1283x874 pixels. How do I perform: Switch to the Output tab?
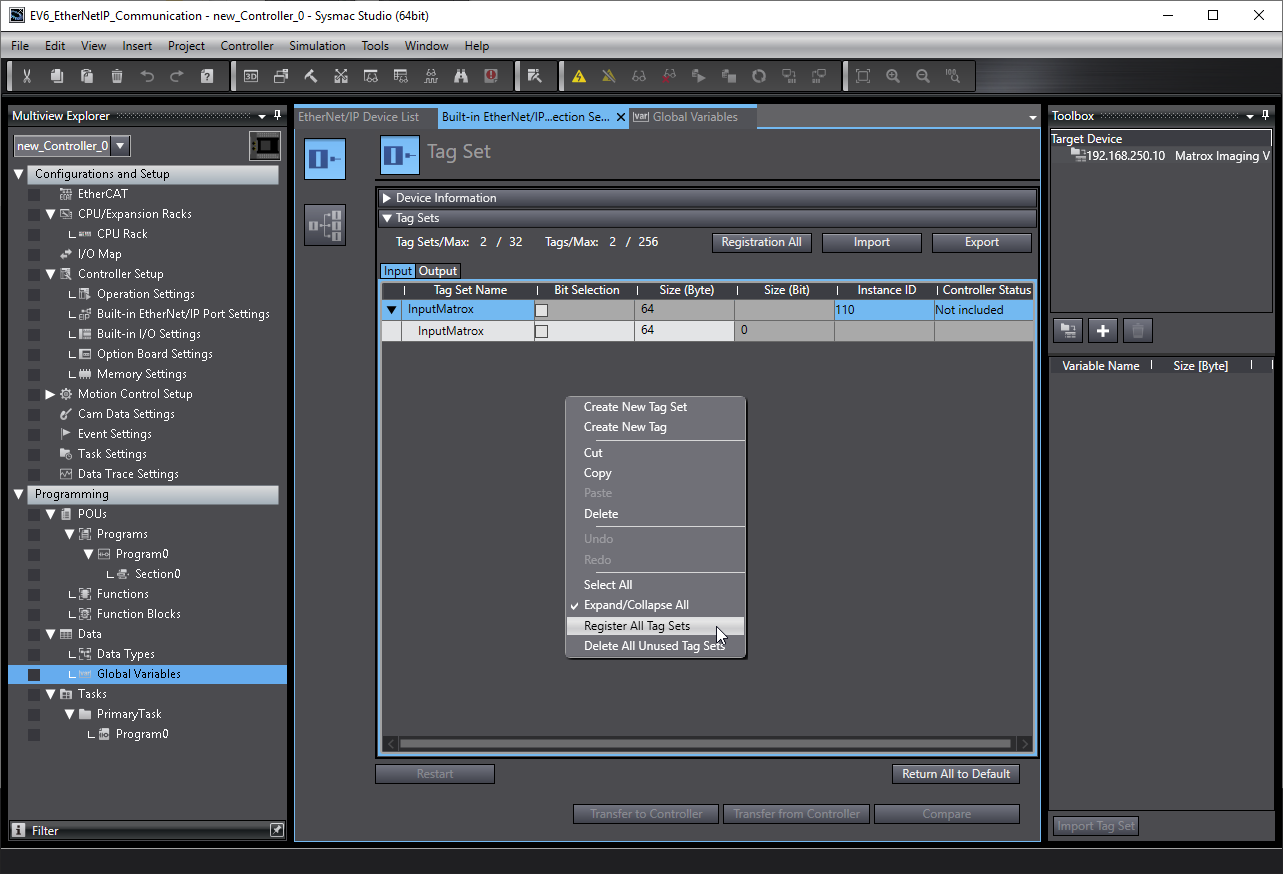pos(438,271)
